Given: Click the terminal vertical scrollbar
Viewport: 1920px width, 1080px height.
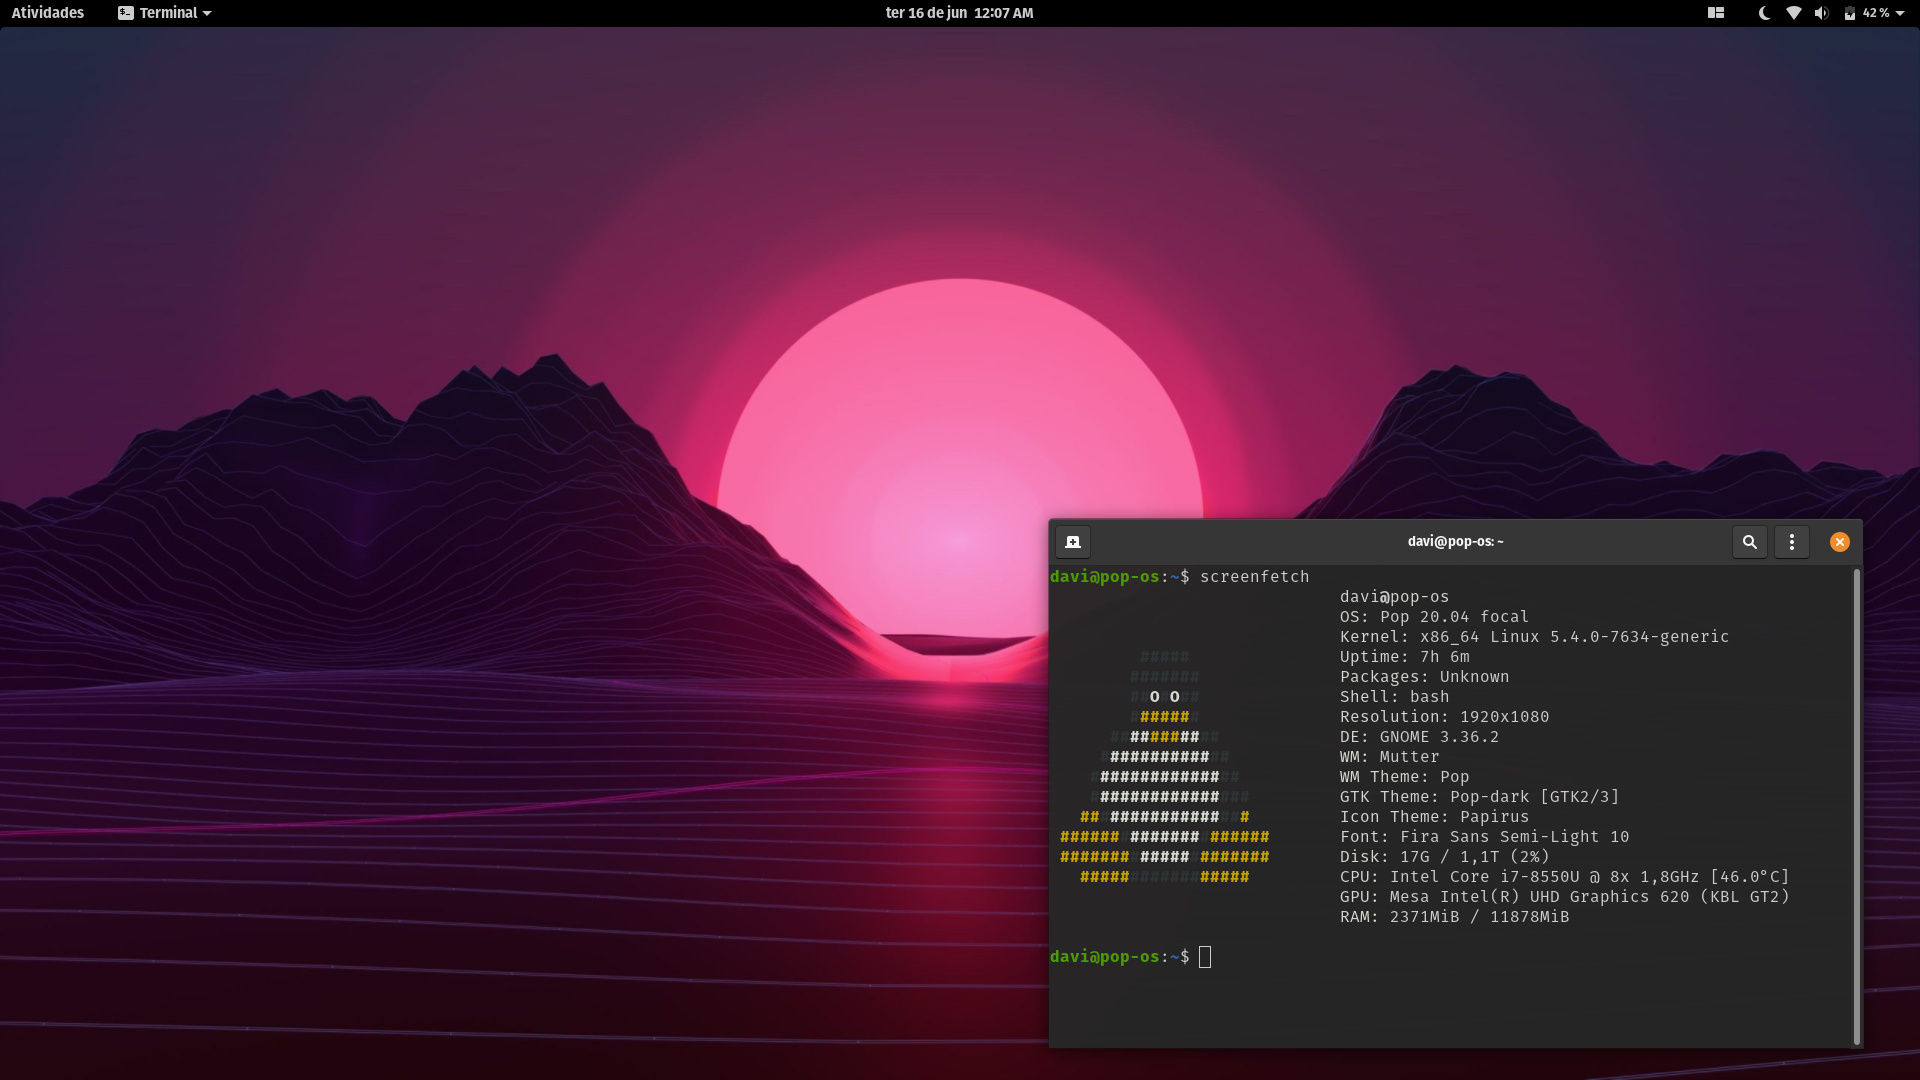Looking at the screenshot, I should [x=1857, y=806].
